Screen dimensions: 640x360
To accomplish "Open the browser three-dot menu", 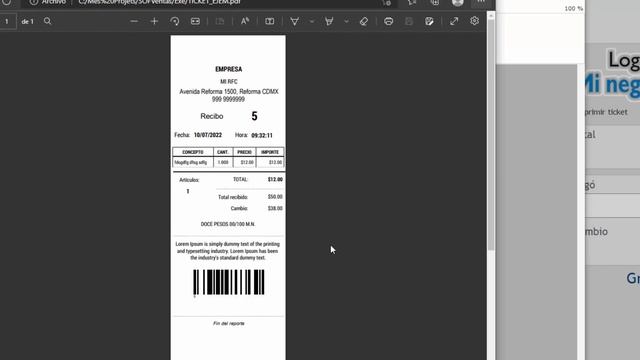I will pyautogui.click(x=481, y=2).
